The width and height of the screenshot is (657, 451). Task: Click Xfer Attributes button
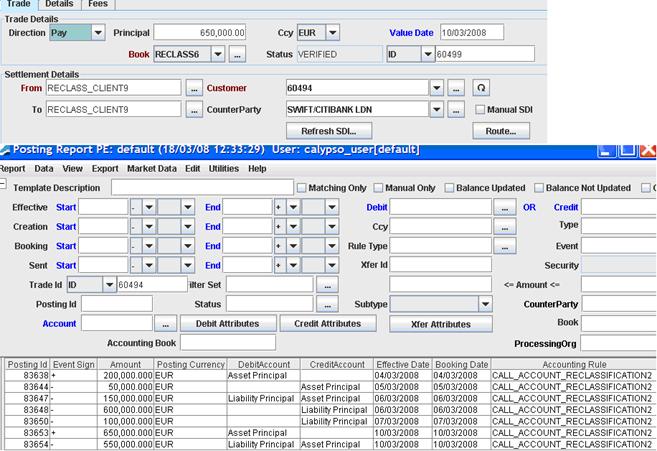point(441,324)
